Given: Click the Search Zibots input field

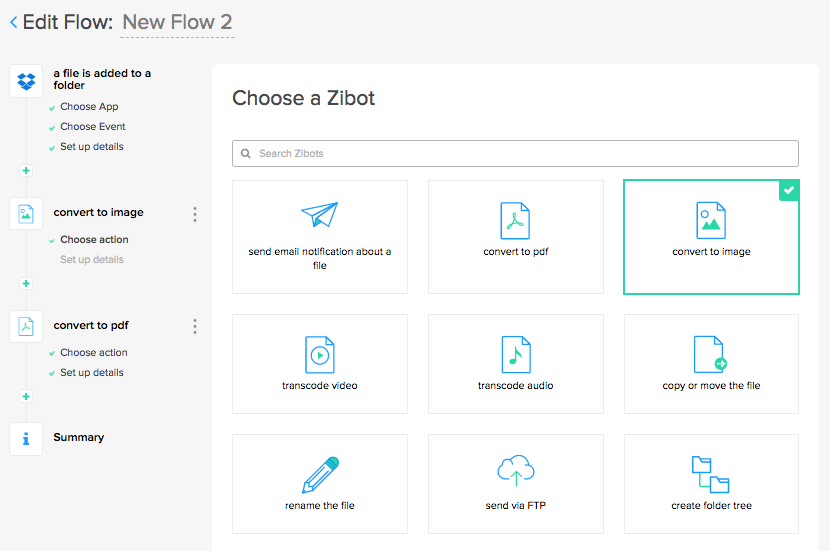Looking at the screenshot, I should 515,153.
